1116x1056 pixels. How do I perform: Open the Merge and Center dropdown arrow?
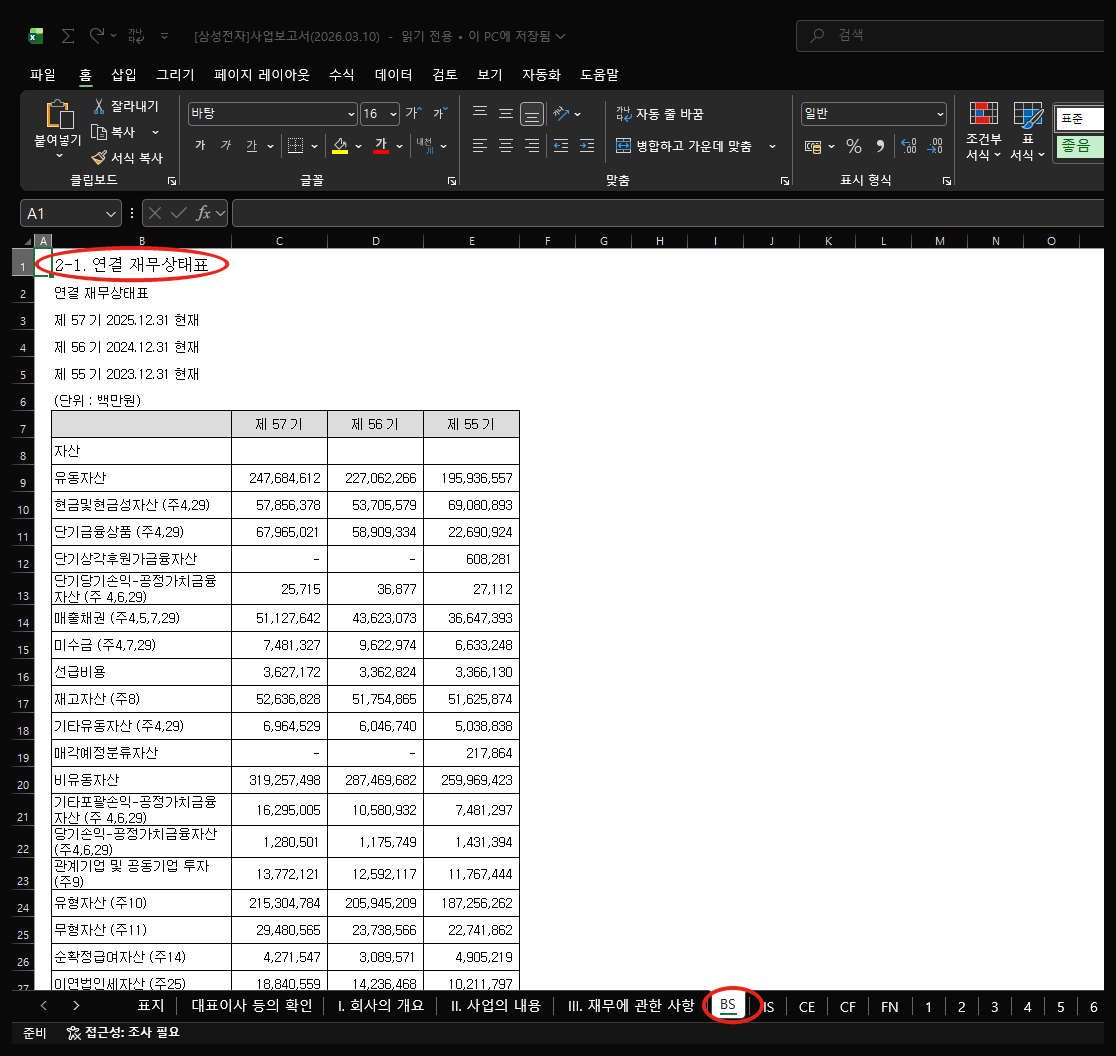click(x=772, y=146)
